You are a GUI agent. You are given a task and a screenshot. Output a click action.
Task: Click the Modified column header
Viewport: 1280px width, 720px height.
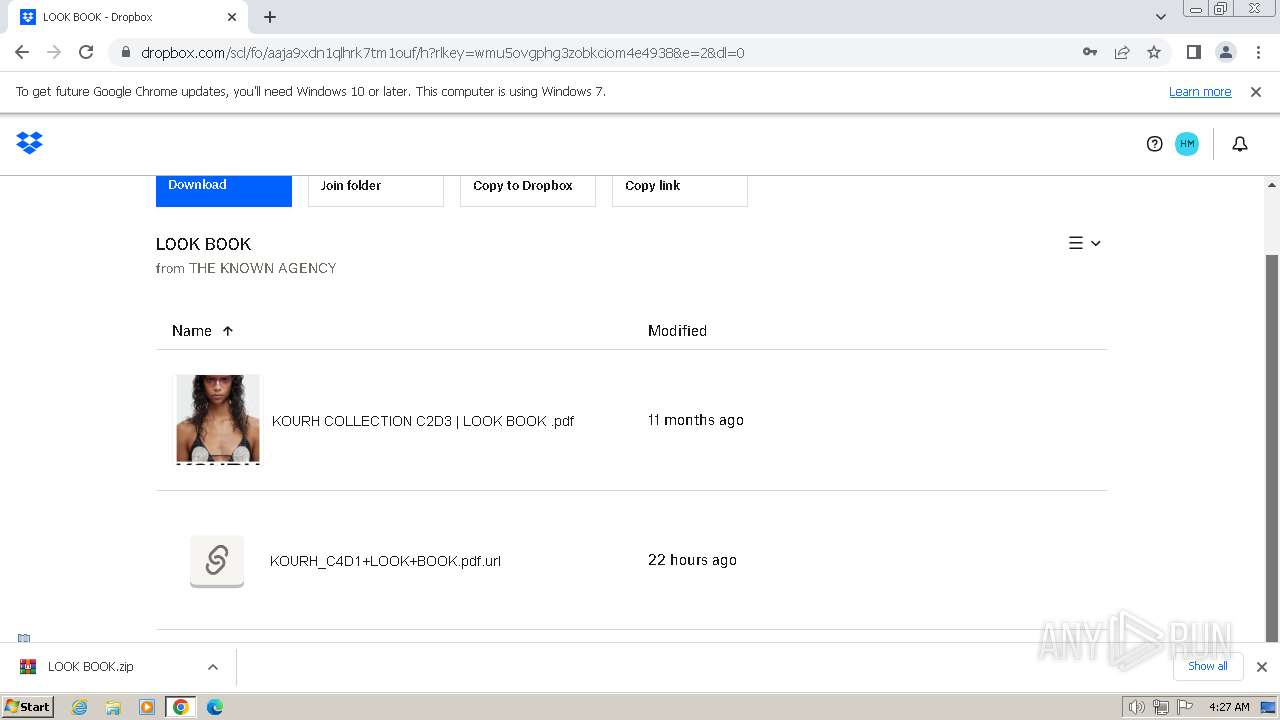tap(677, 331)
